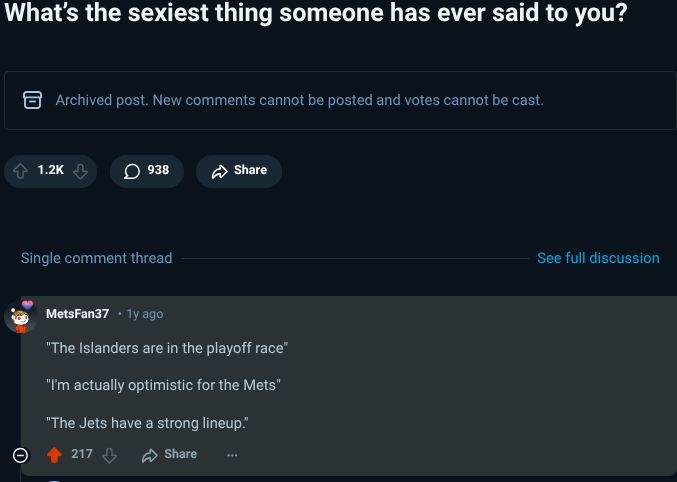Viewport: 677px width, 482px height.
Task: Open the 938 comments button
Action: [146, 171]
